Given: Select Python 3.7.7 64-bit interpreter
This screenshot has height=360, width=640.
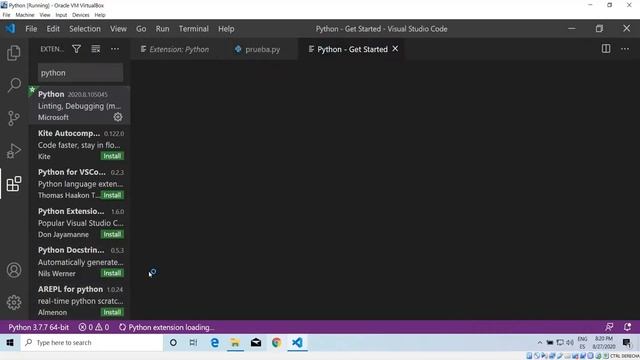Looking at the screenshot, I should pyautogui.click(x=39, y=327).
